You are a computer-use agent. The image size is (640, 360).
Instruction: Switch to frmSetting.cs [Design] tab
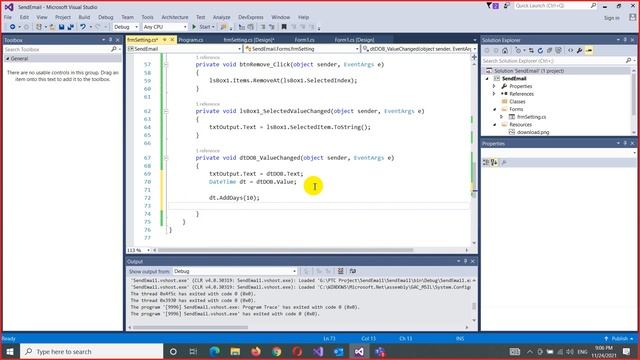click(x=249, y=40)
